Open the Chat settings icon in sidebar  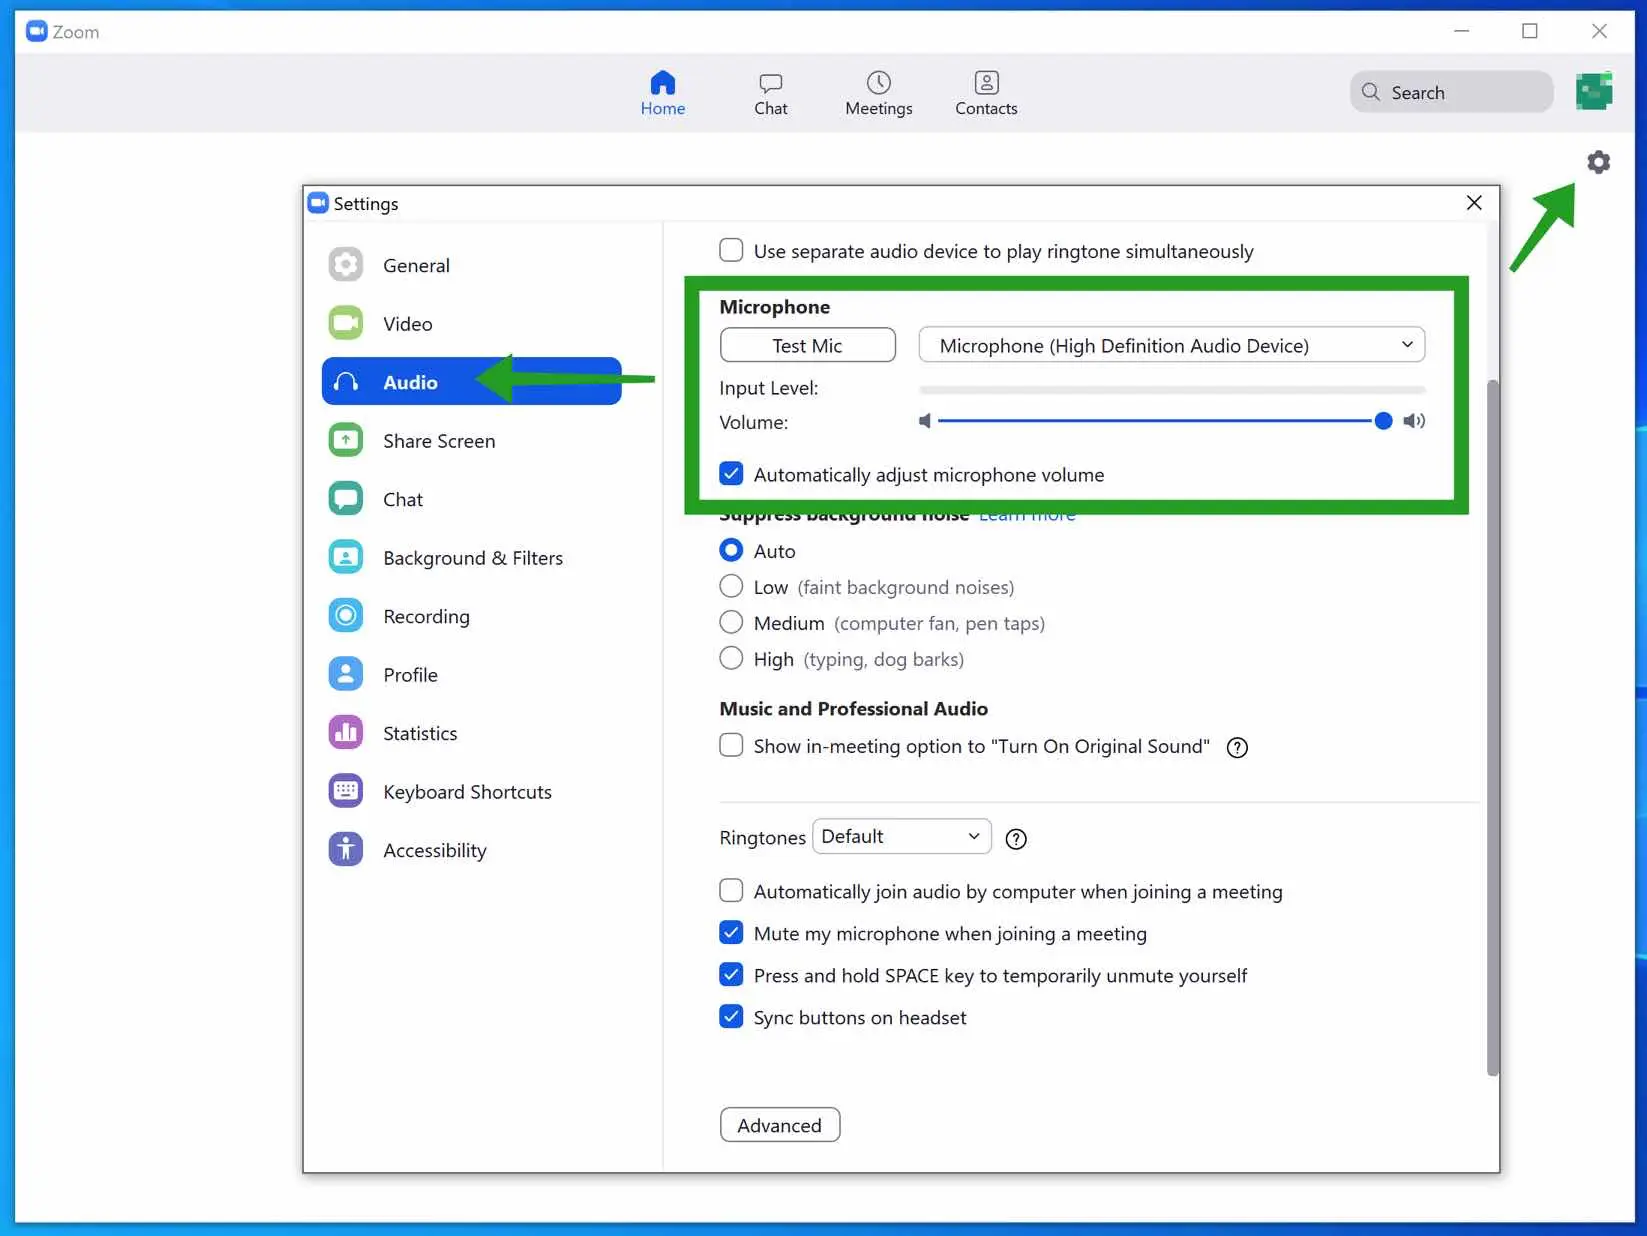click(346, 499)
